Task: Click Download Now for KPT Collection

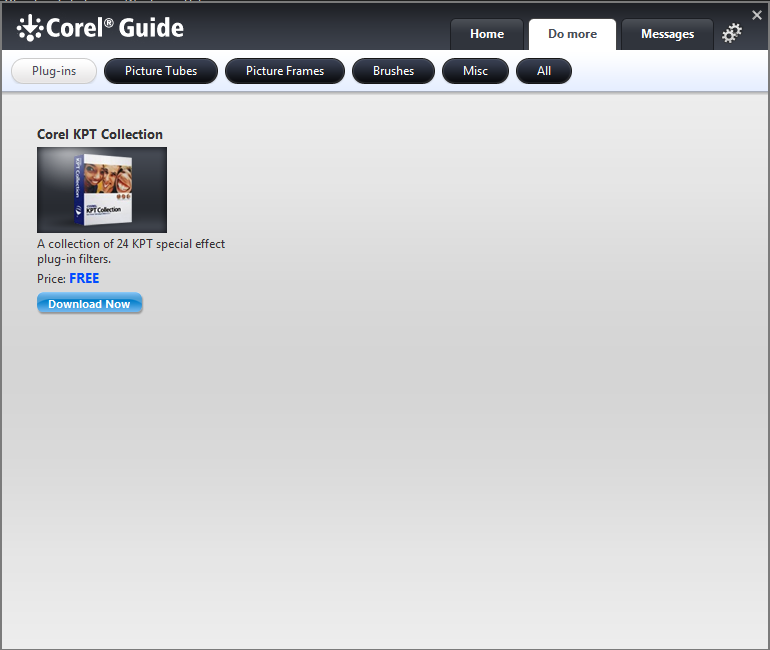Action: [89, 304]
